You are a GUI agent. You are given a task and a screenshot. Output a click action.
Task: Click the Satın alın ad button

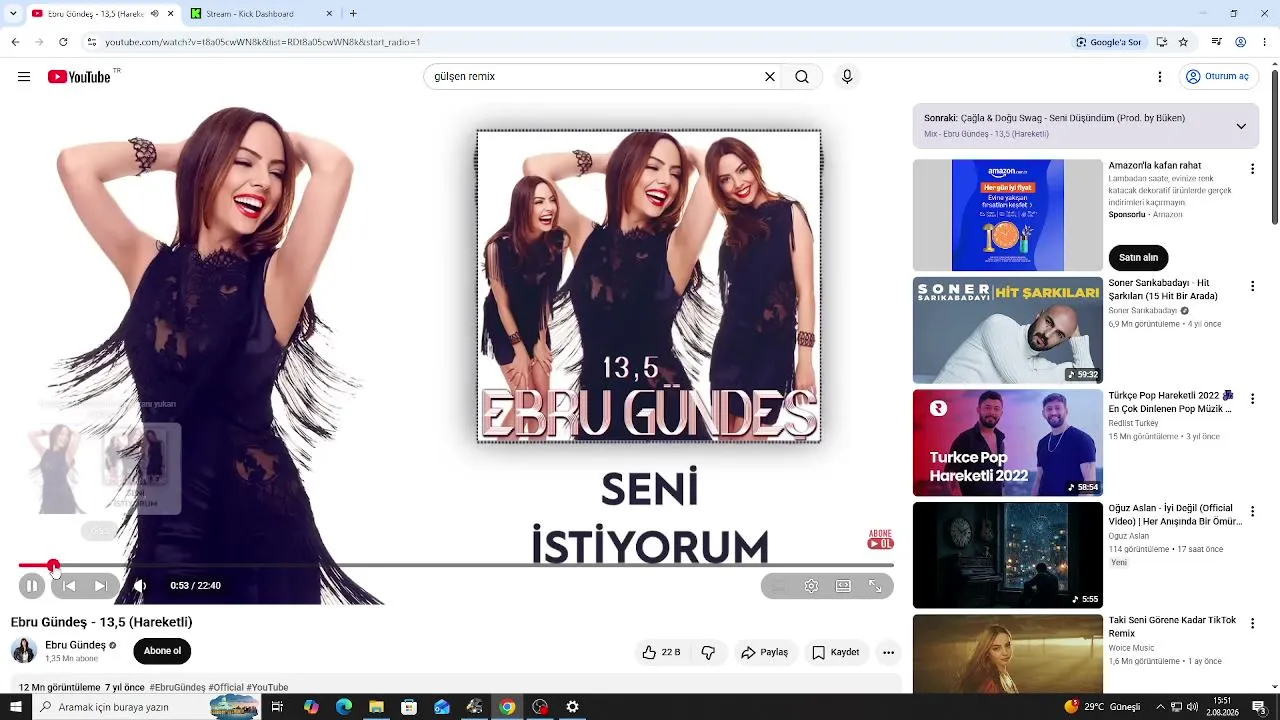coord(1138,257)
